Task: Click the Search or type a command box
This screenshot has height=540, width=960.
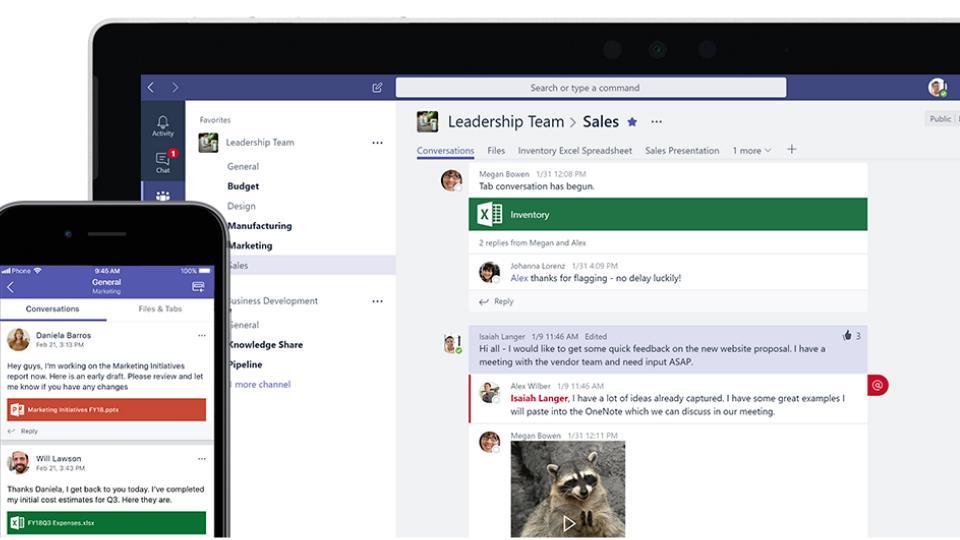Action: (591, 88)
